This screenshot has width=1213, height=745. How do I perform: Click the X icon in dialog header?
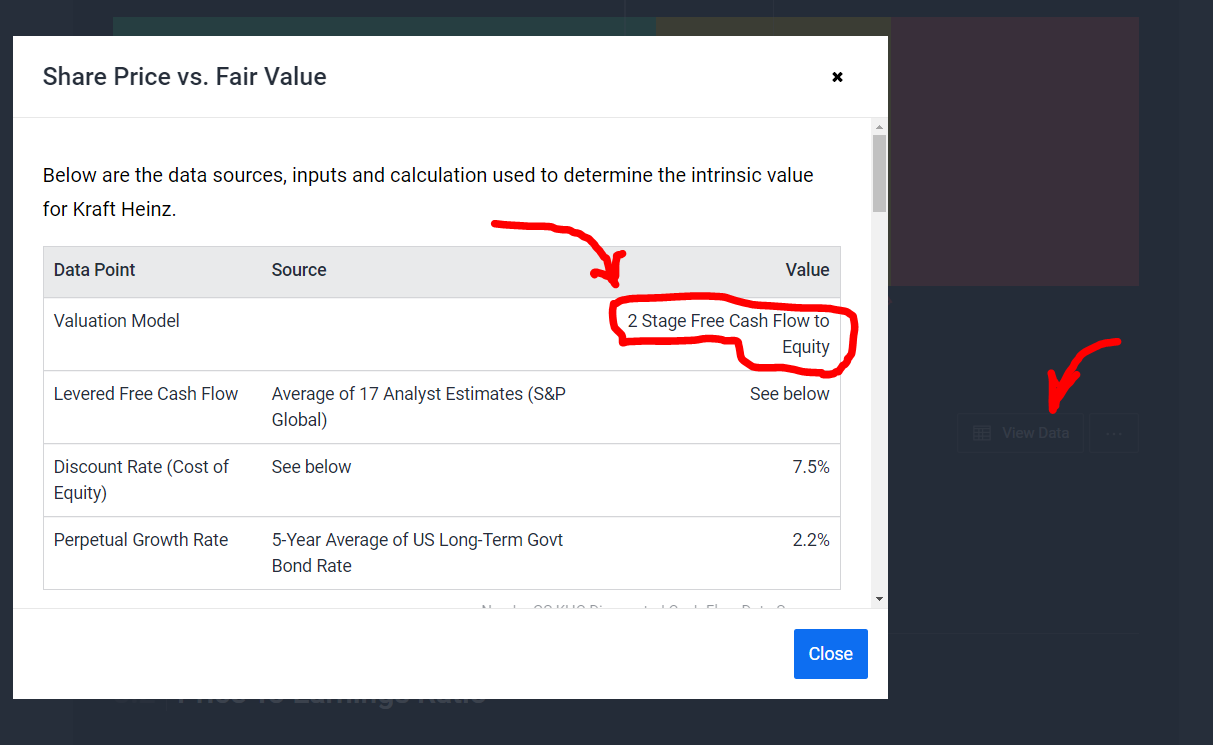pos(837,77)
